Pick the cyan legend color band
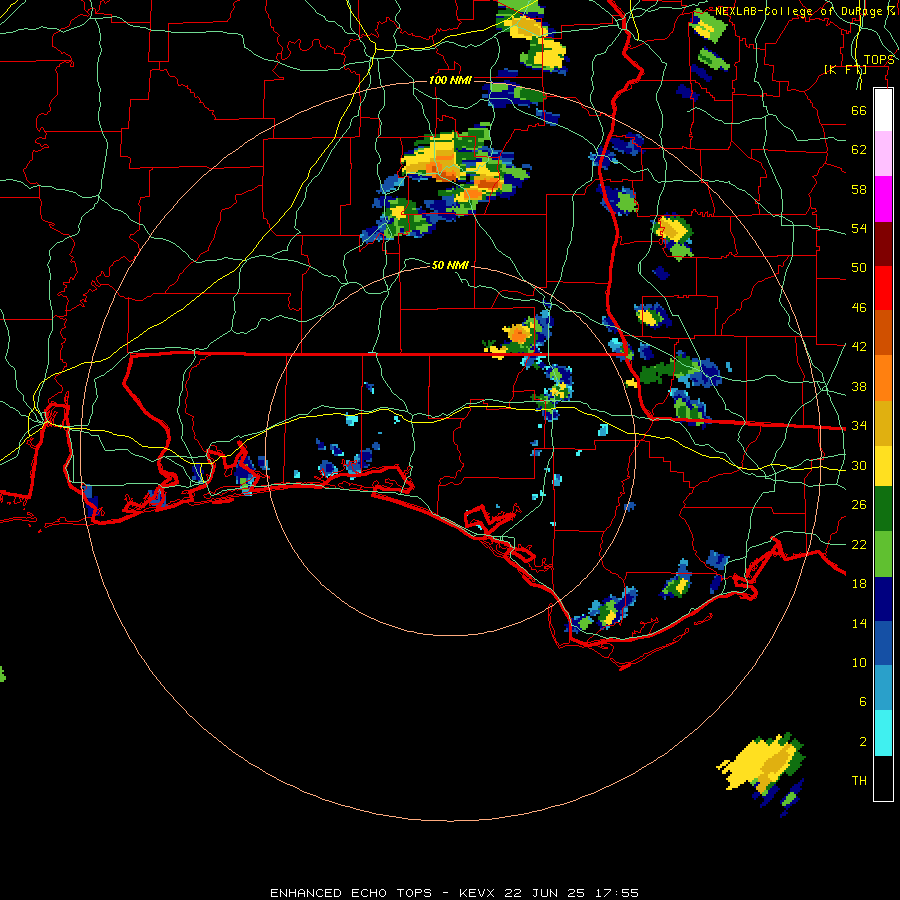The height and width of the screenshot is (900, 900). pyautogui.click(x=883, y=734)
